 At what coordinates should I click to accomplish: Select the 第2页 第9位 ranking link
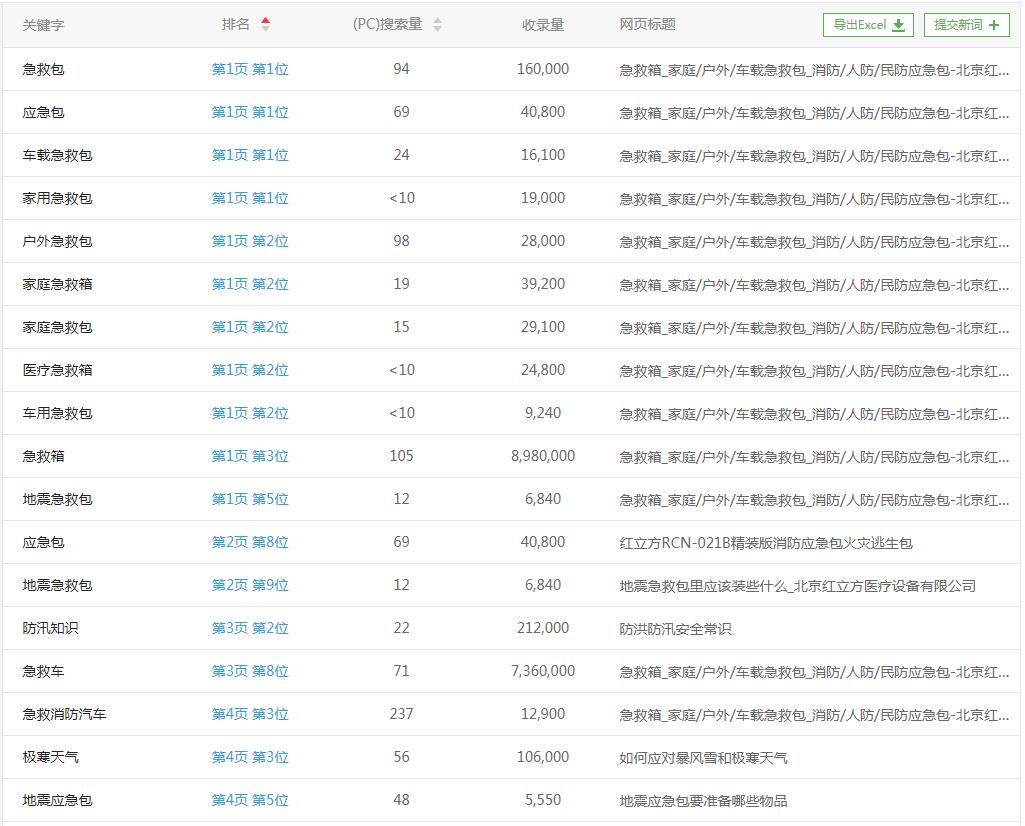coord(250,585)
